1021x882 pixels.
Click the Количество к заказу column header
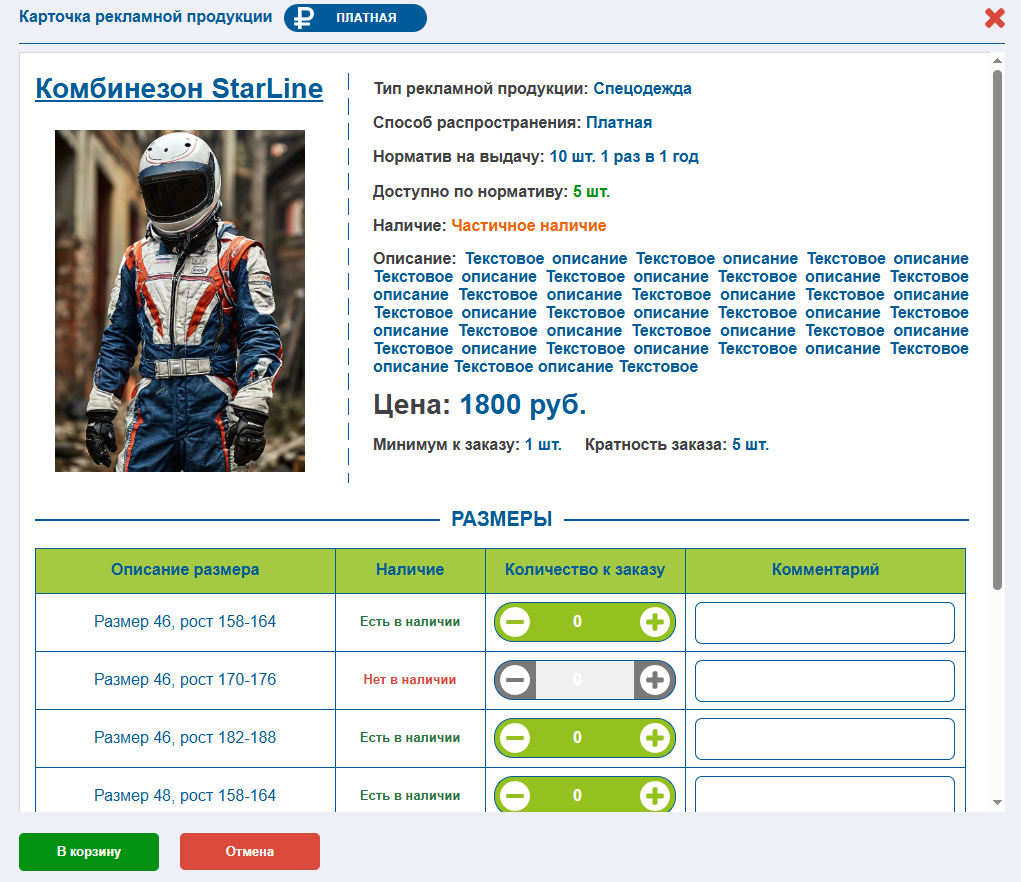point(585,570)
